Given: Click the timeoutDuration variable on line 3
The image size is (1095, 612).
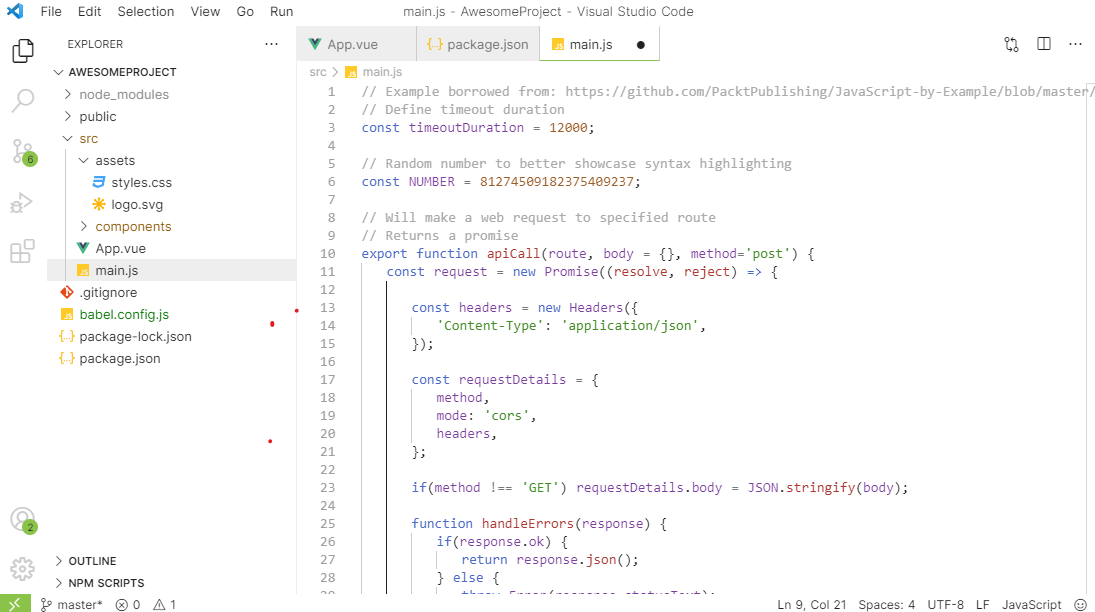Looking at the screenshot, I should tap(466, 128).
